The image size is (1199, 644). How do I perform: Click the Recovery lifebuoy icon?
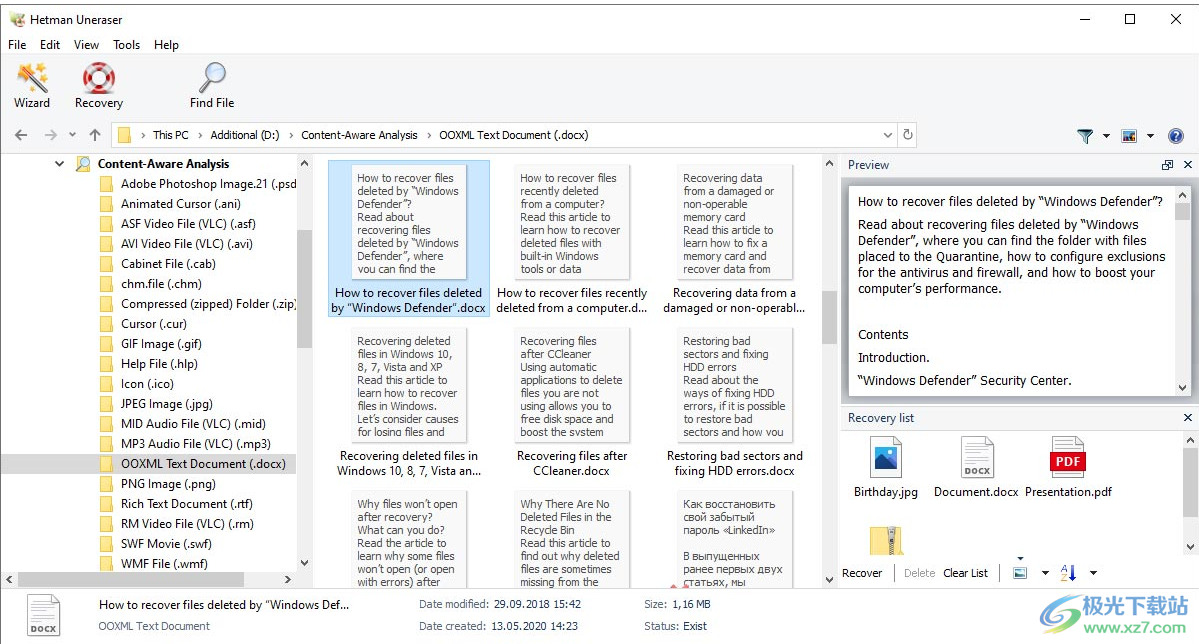tap(98, 85)
